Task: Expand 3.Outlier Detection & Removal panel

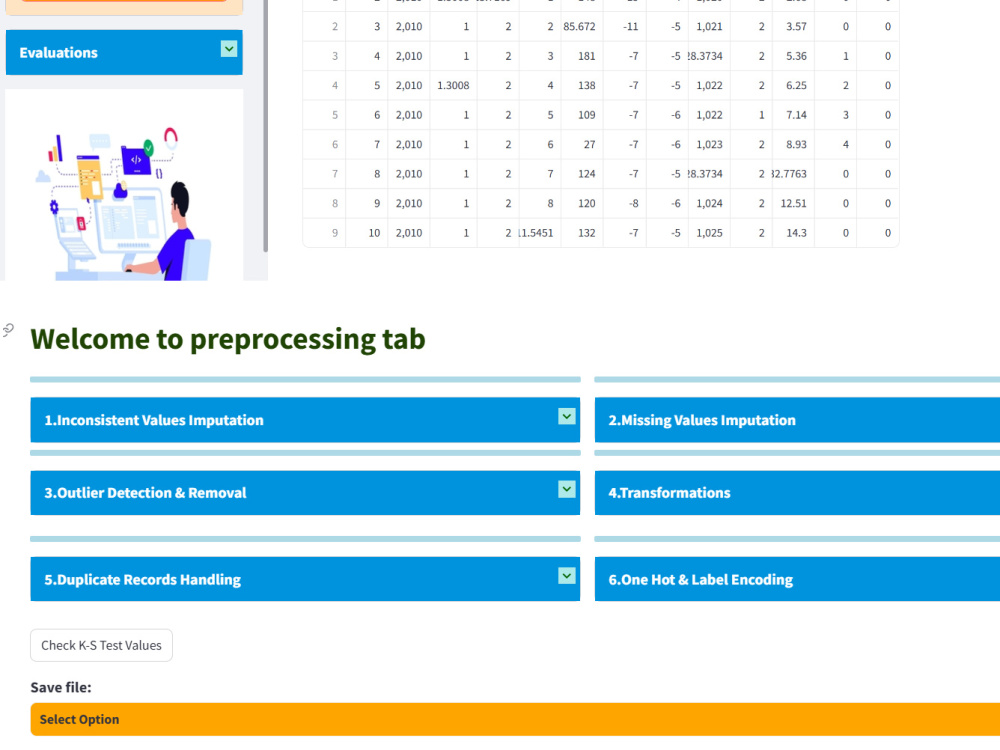Action: (x=305, y=493)
